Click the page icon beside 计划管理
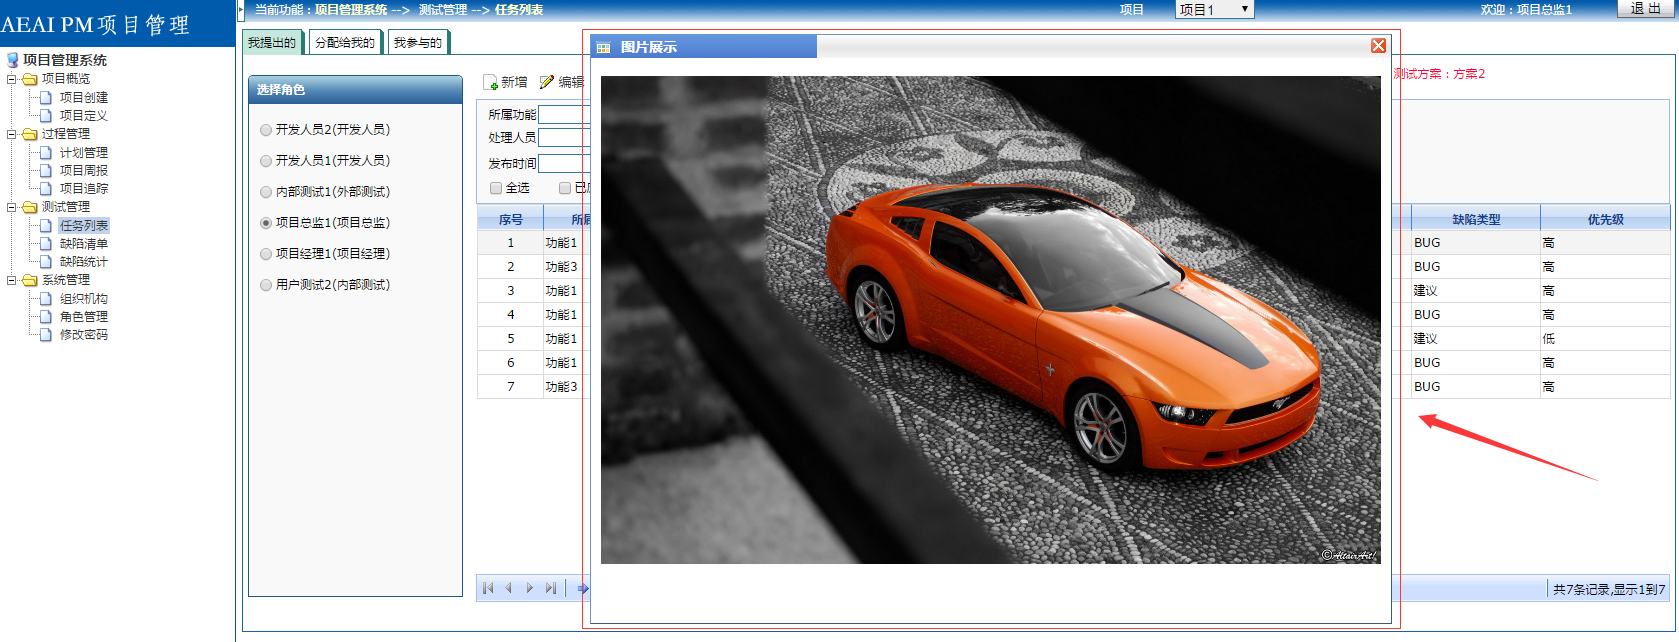Viewport: 1679px width, 642px height. coord(46,152)
